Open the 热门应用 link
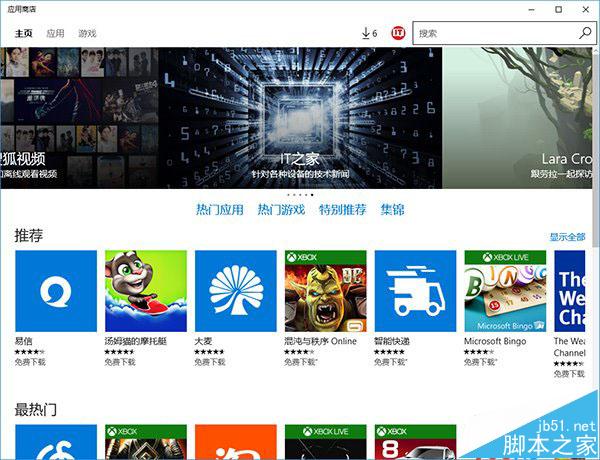 coord(220,210)
